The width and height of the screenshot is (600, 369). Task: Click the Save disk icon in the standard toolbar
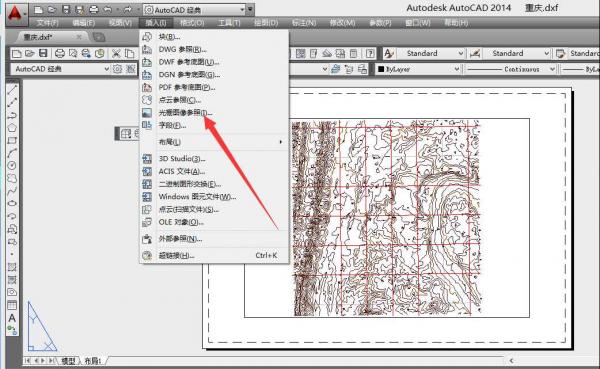click(x=43, y=53)
